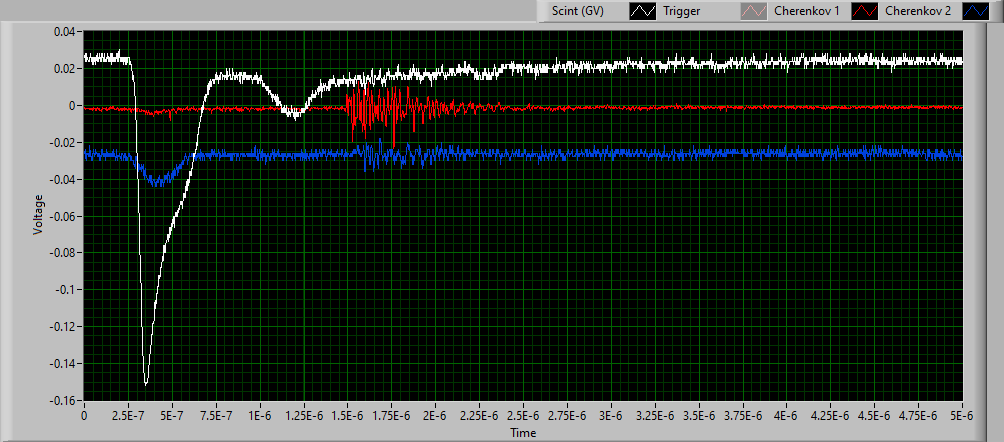Viewport: 1004px width, 442px height.
Task: Click the 0.04 maximum voltage scale value
Action: coord(65,31)
